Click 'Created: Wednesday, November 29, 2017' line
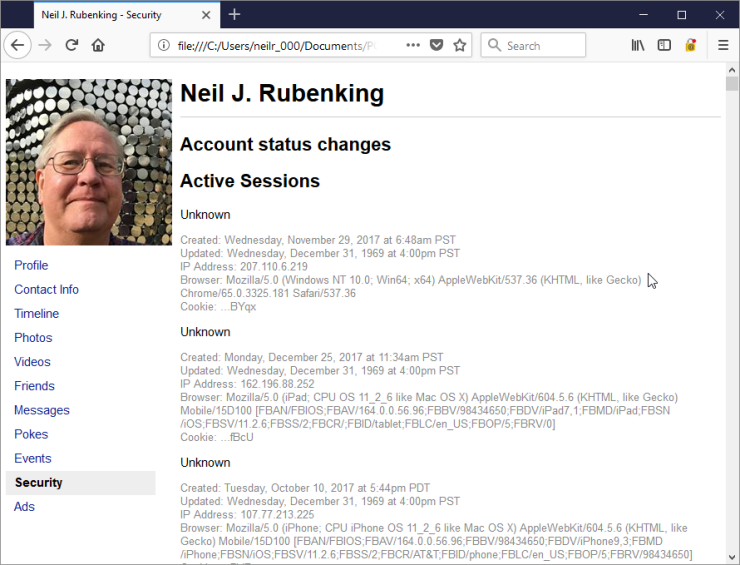Viewport: 740px width, 565px height. click(x=318, y=240)
